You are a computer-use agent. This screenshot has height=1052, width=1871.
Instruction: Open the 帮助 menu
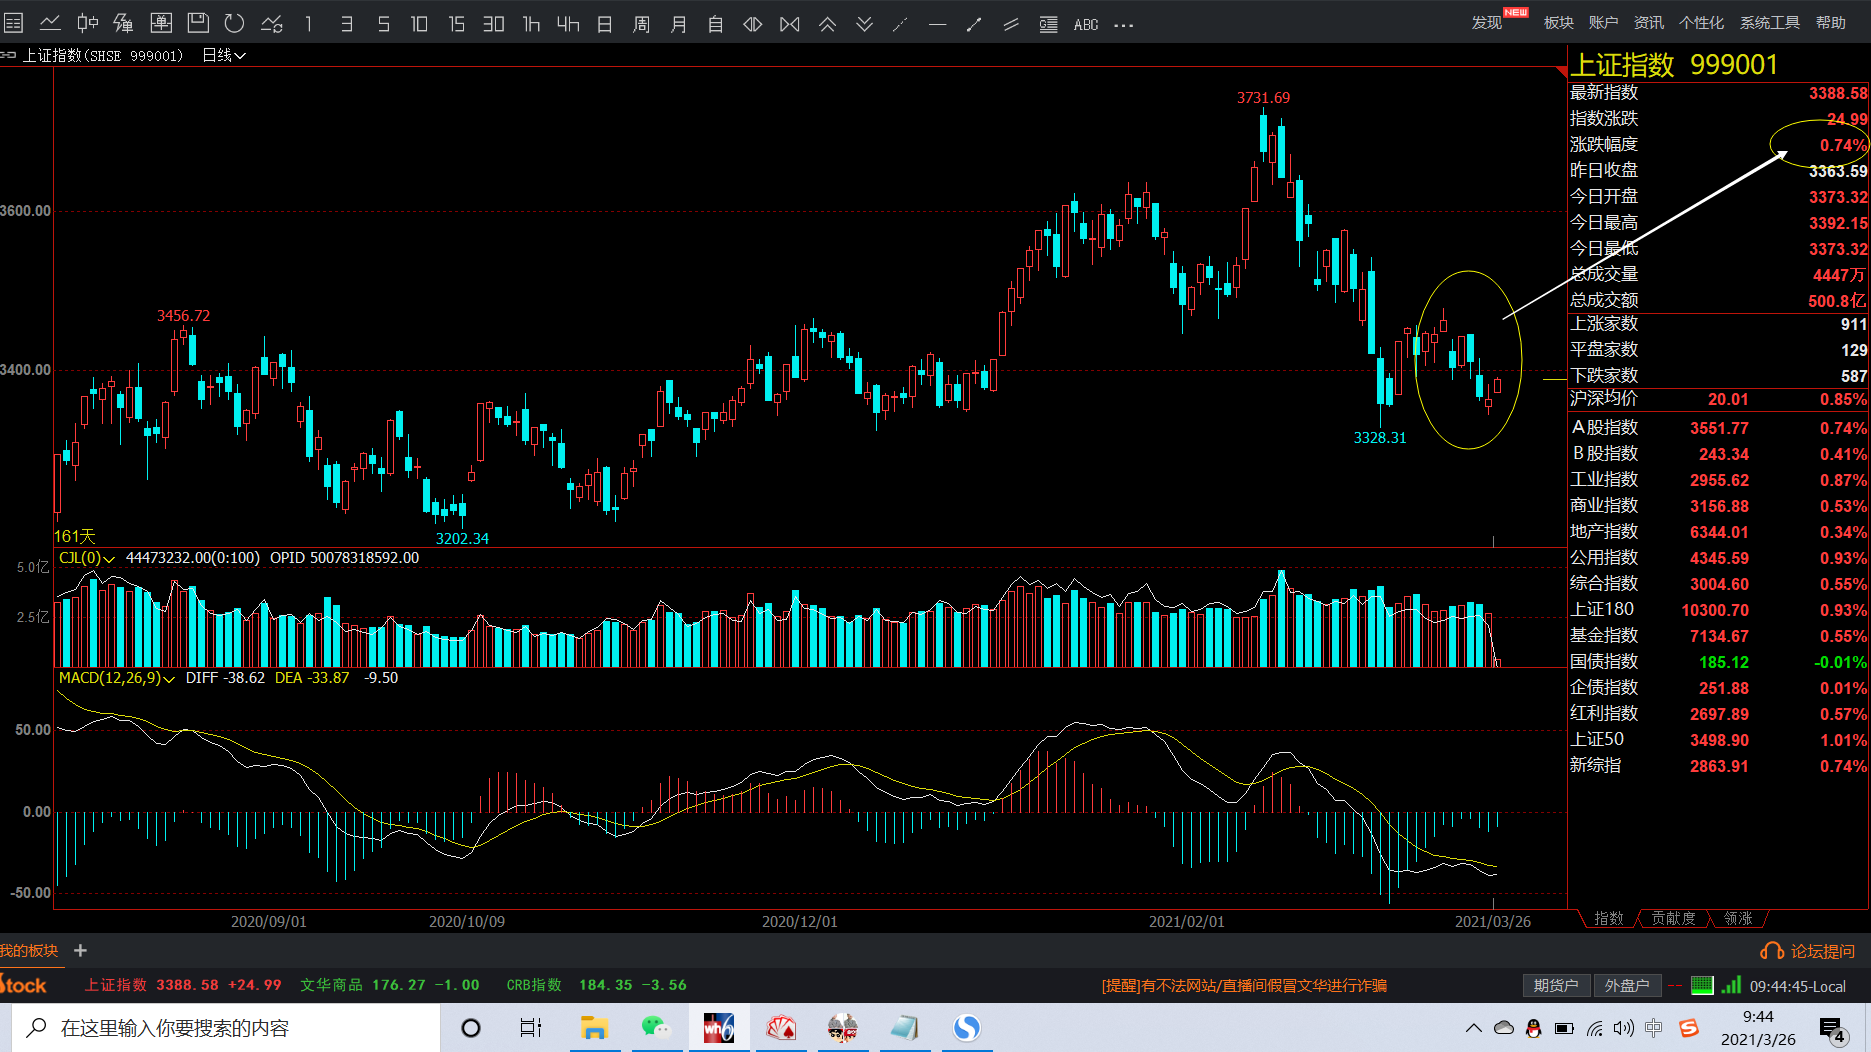click(1831, 23)
